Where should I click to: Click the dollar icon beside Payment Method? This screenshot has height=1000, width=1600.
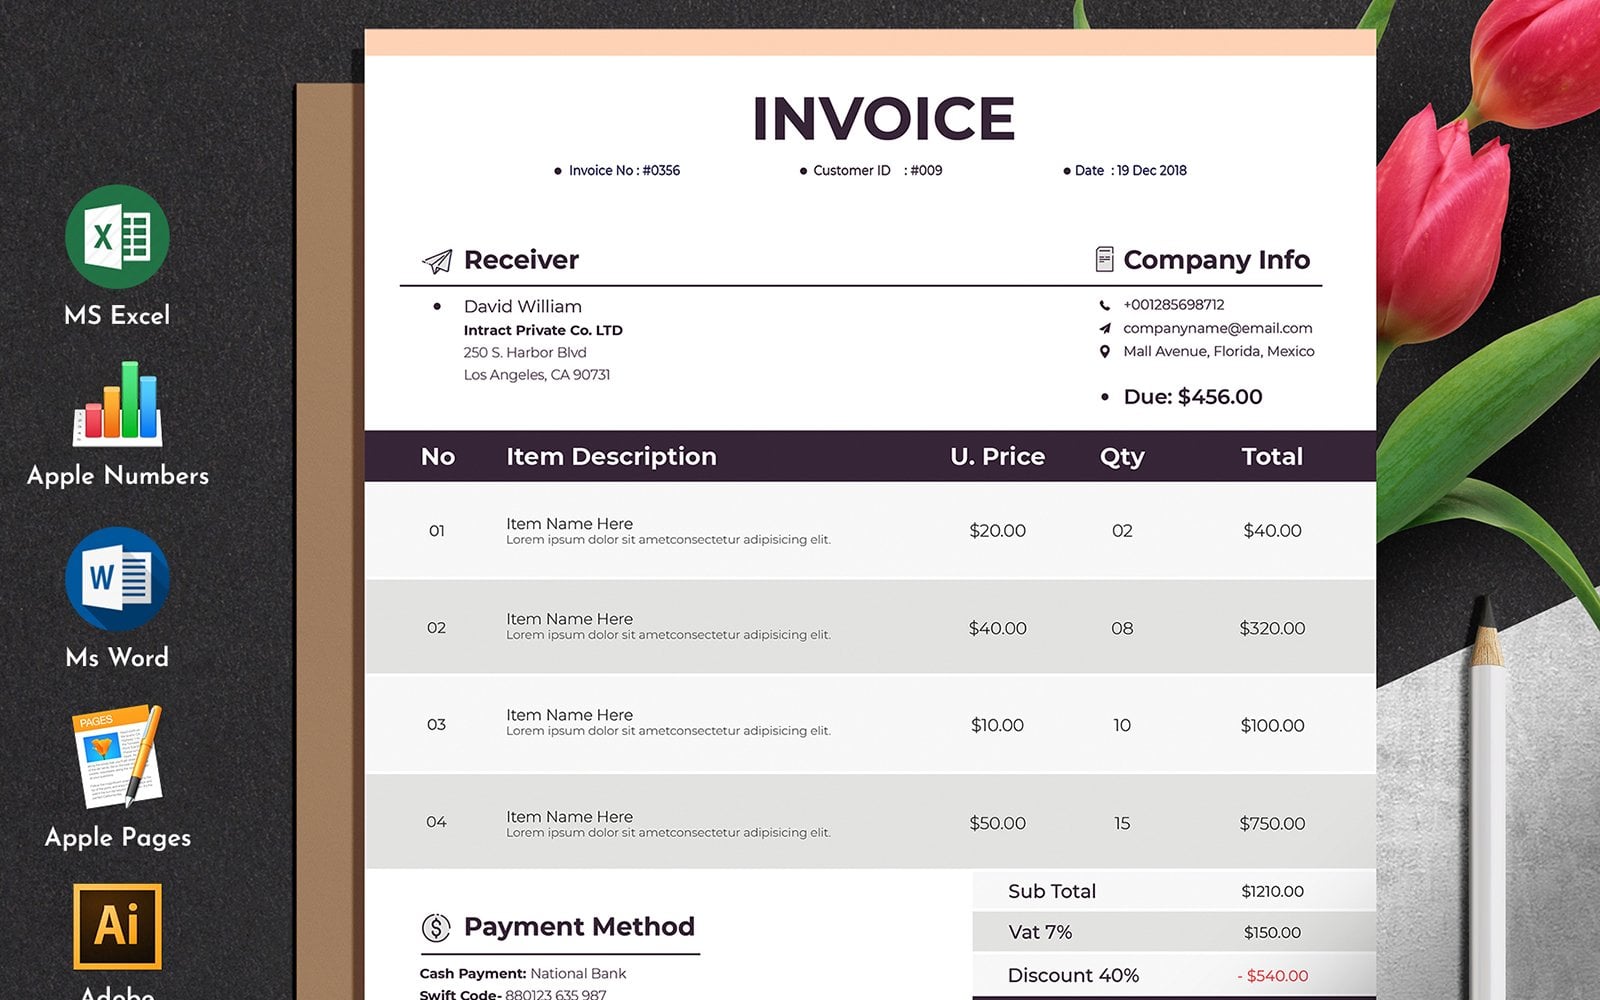(x=436, y=928)
